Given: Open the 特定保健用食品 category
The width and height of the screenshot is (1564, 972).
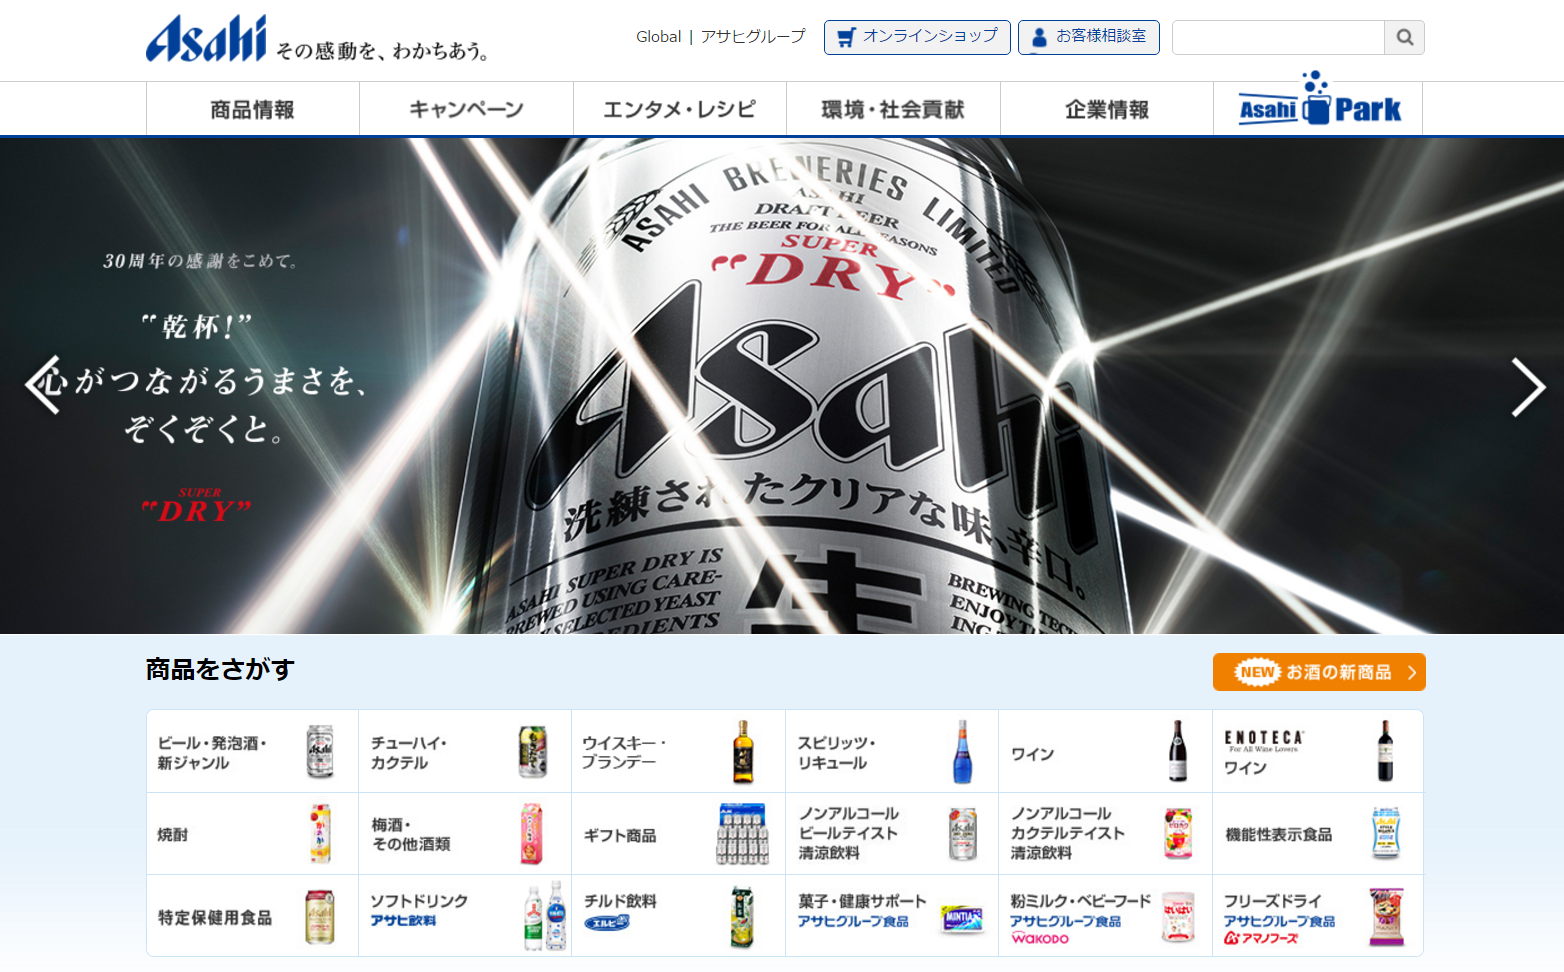Looking at the screenshot, I should pyautogui.click(x=253, y=916).
